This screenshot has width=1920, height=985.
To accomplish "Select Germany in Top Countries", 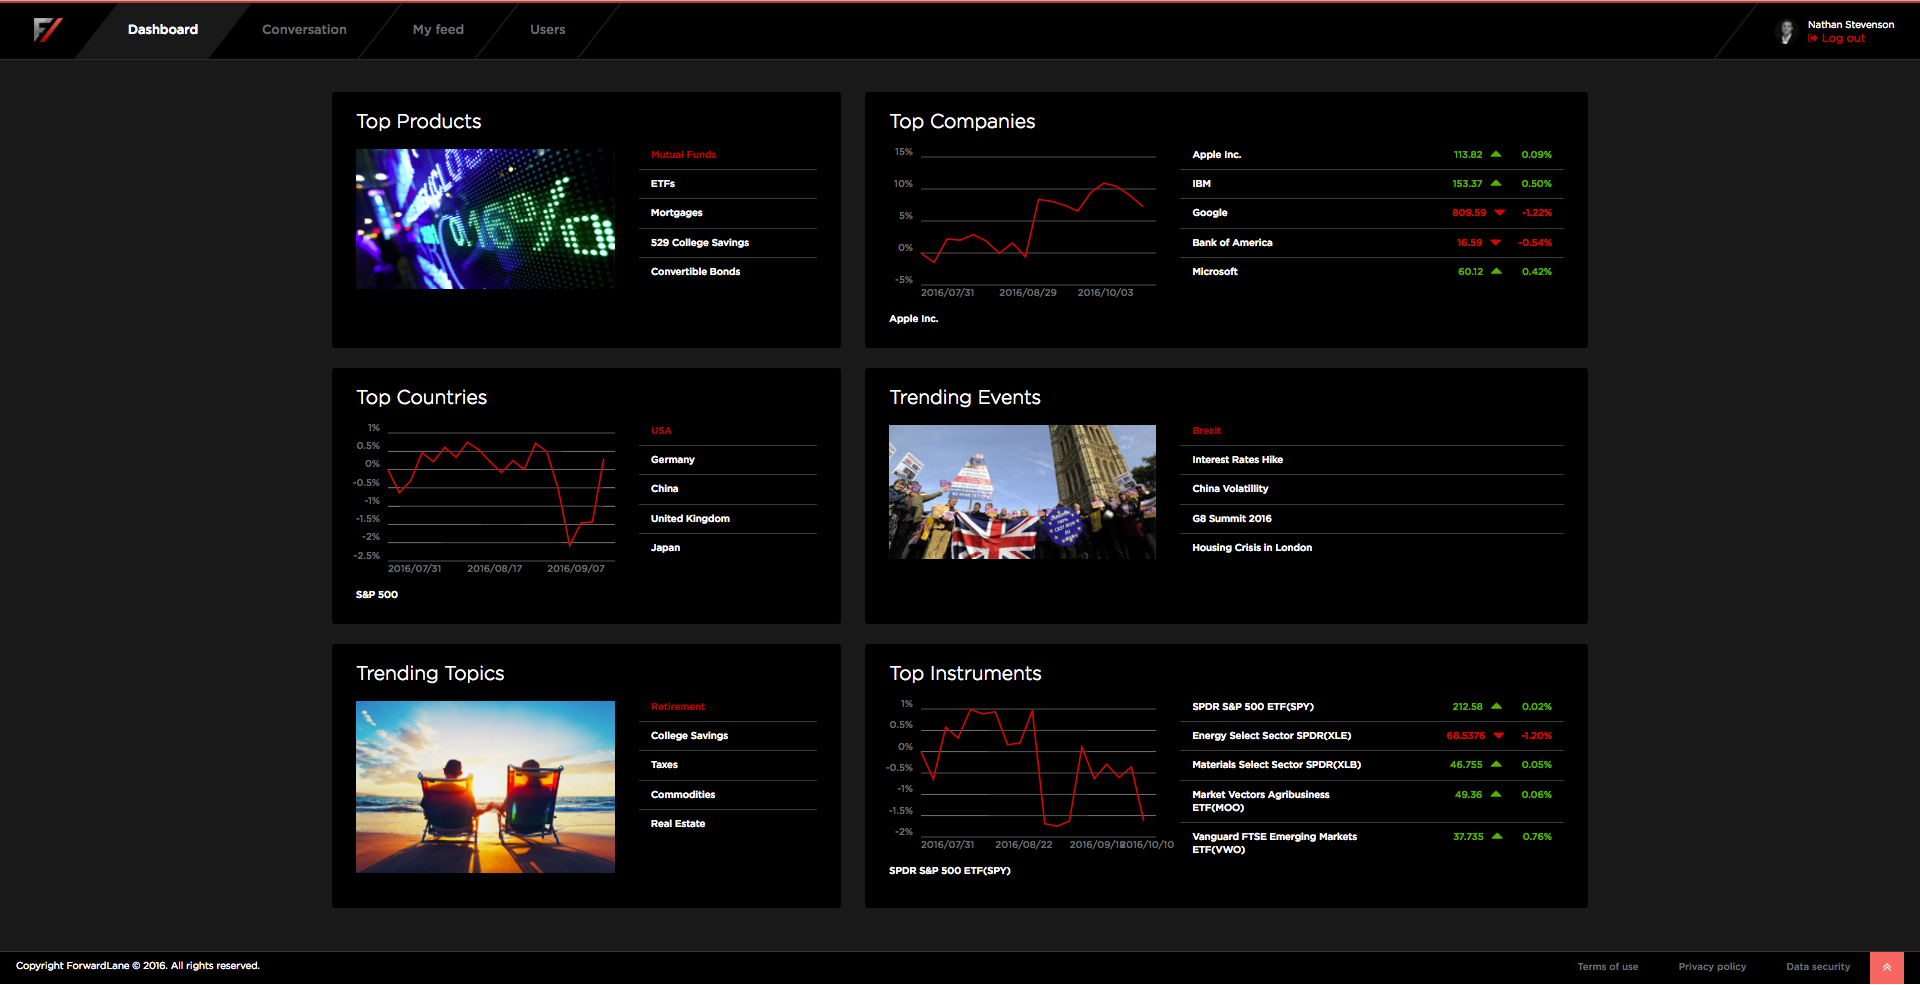I will [728, 460].
